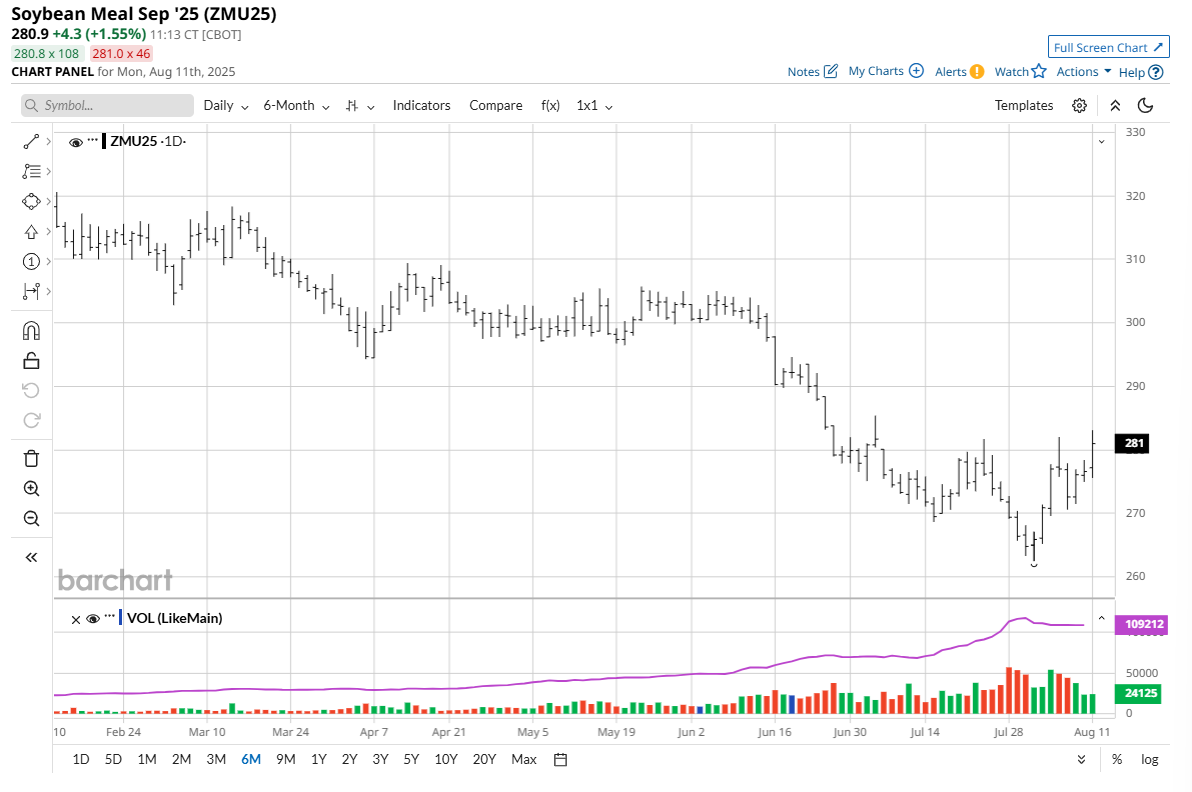Click the Symbol search field
Screen dimensions: 1192x792
coord(107,106)
